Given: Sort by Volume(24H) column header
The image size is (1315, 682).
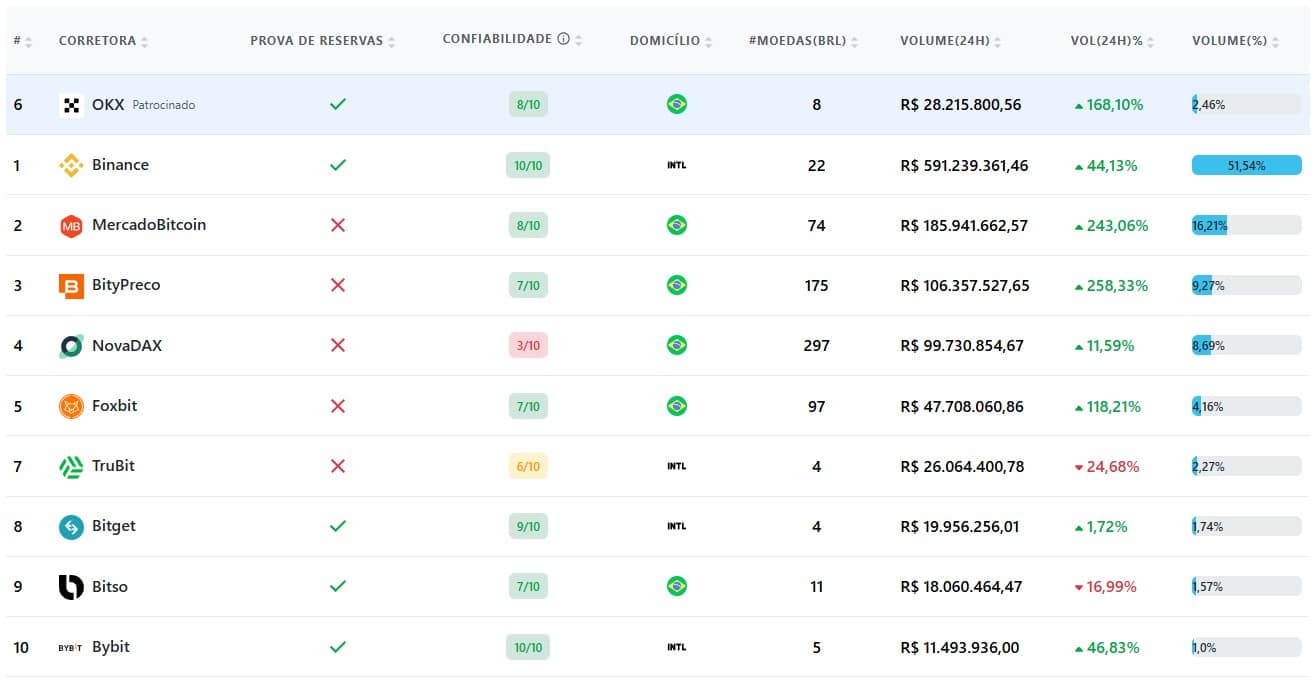Looking at the screenshot, I should click(x=951, y=41).
